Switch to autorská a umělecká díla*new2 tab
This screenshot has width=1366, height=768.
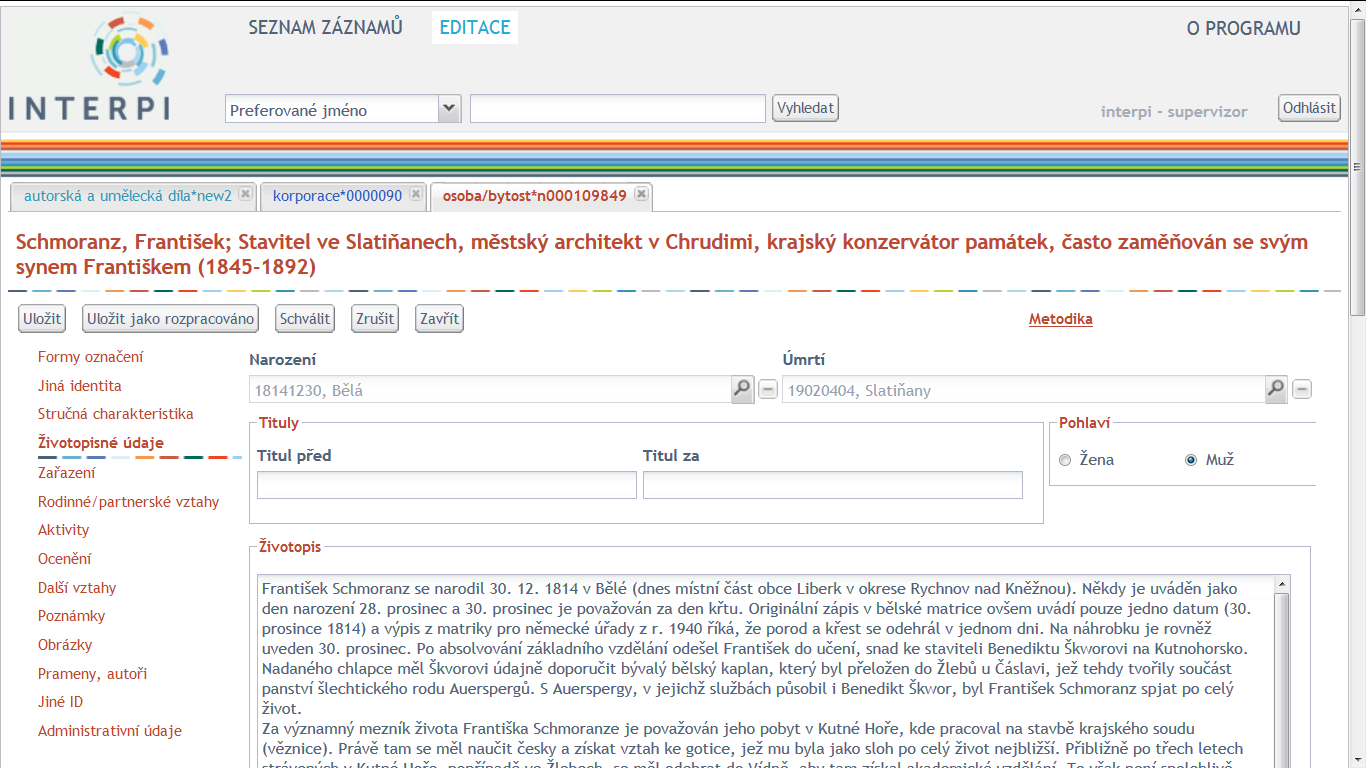pyautogui.click(x=128, y=196)
